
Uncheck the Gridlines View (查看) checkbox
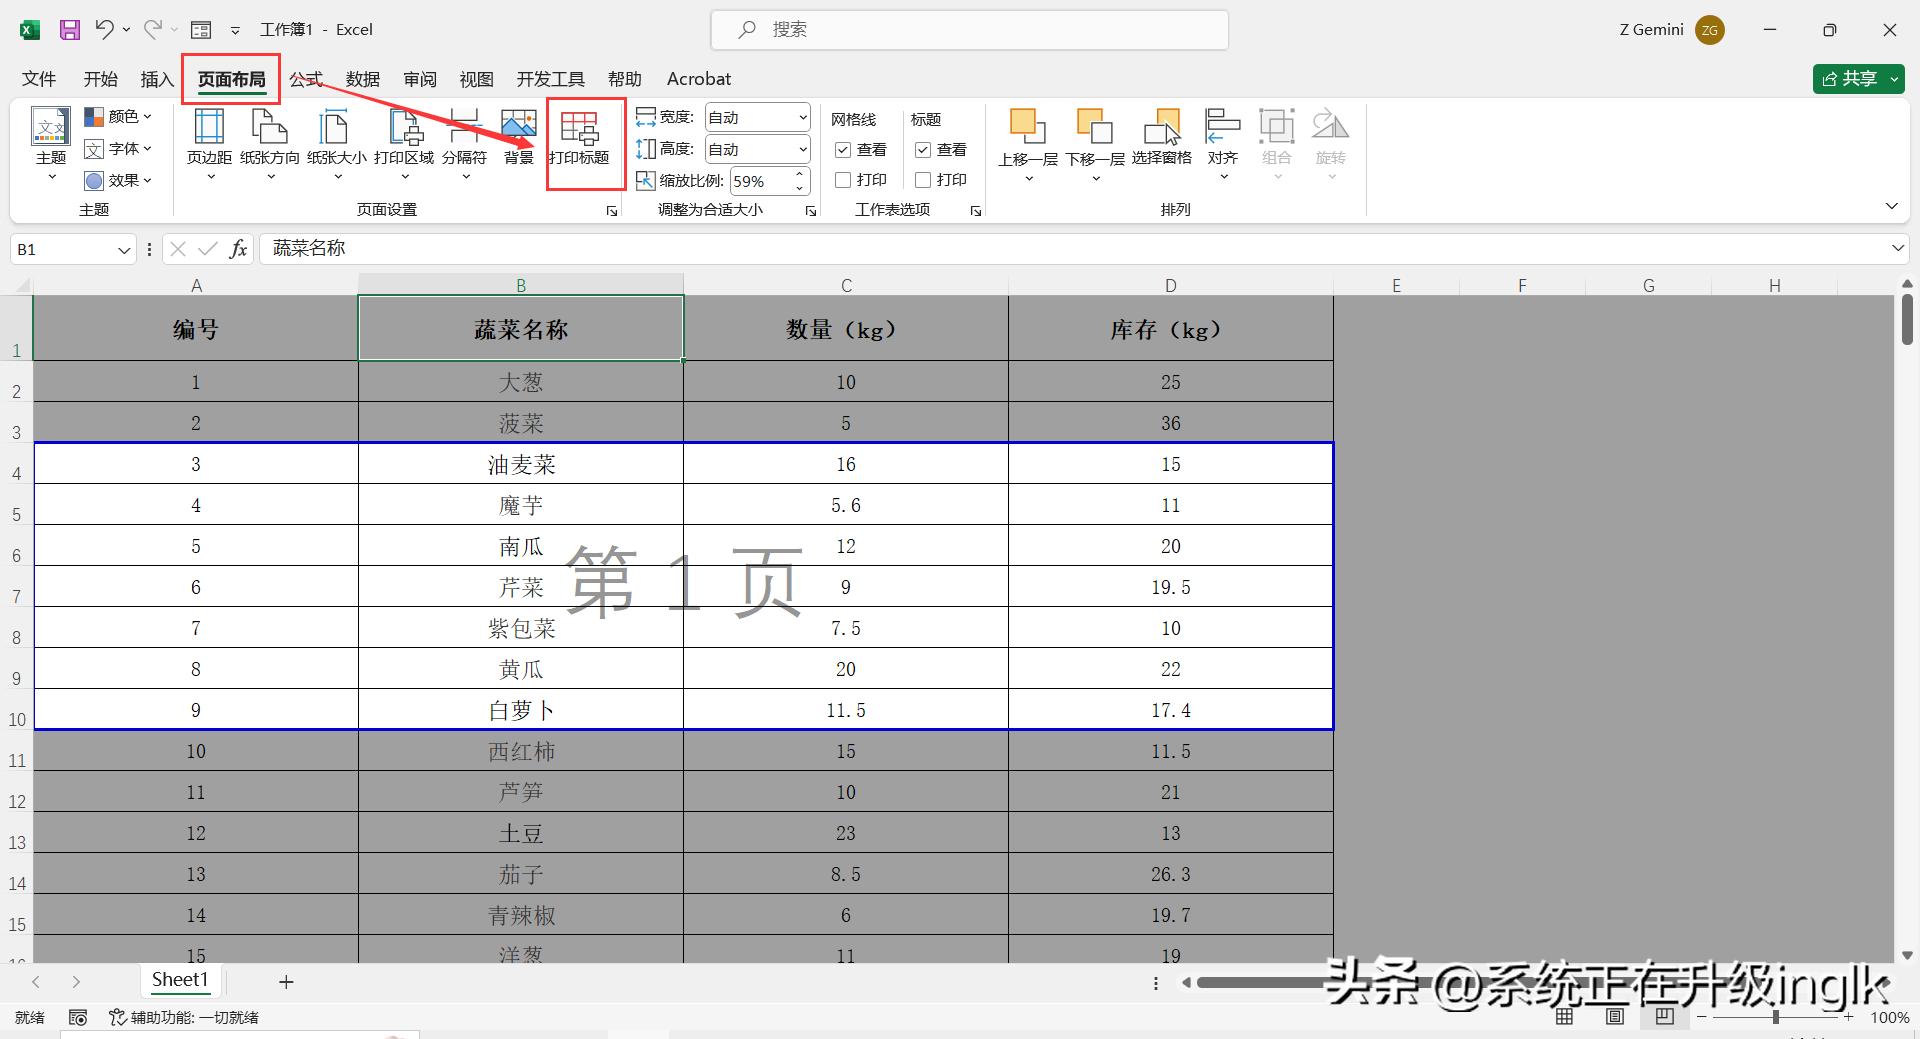(x=843, y=150)
